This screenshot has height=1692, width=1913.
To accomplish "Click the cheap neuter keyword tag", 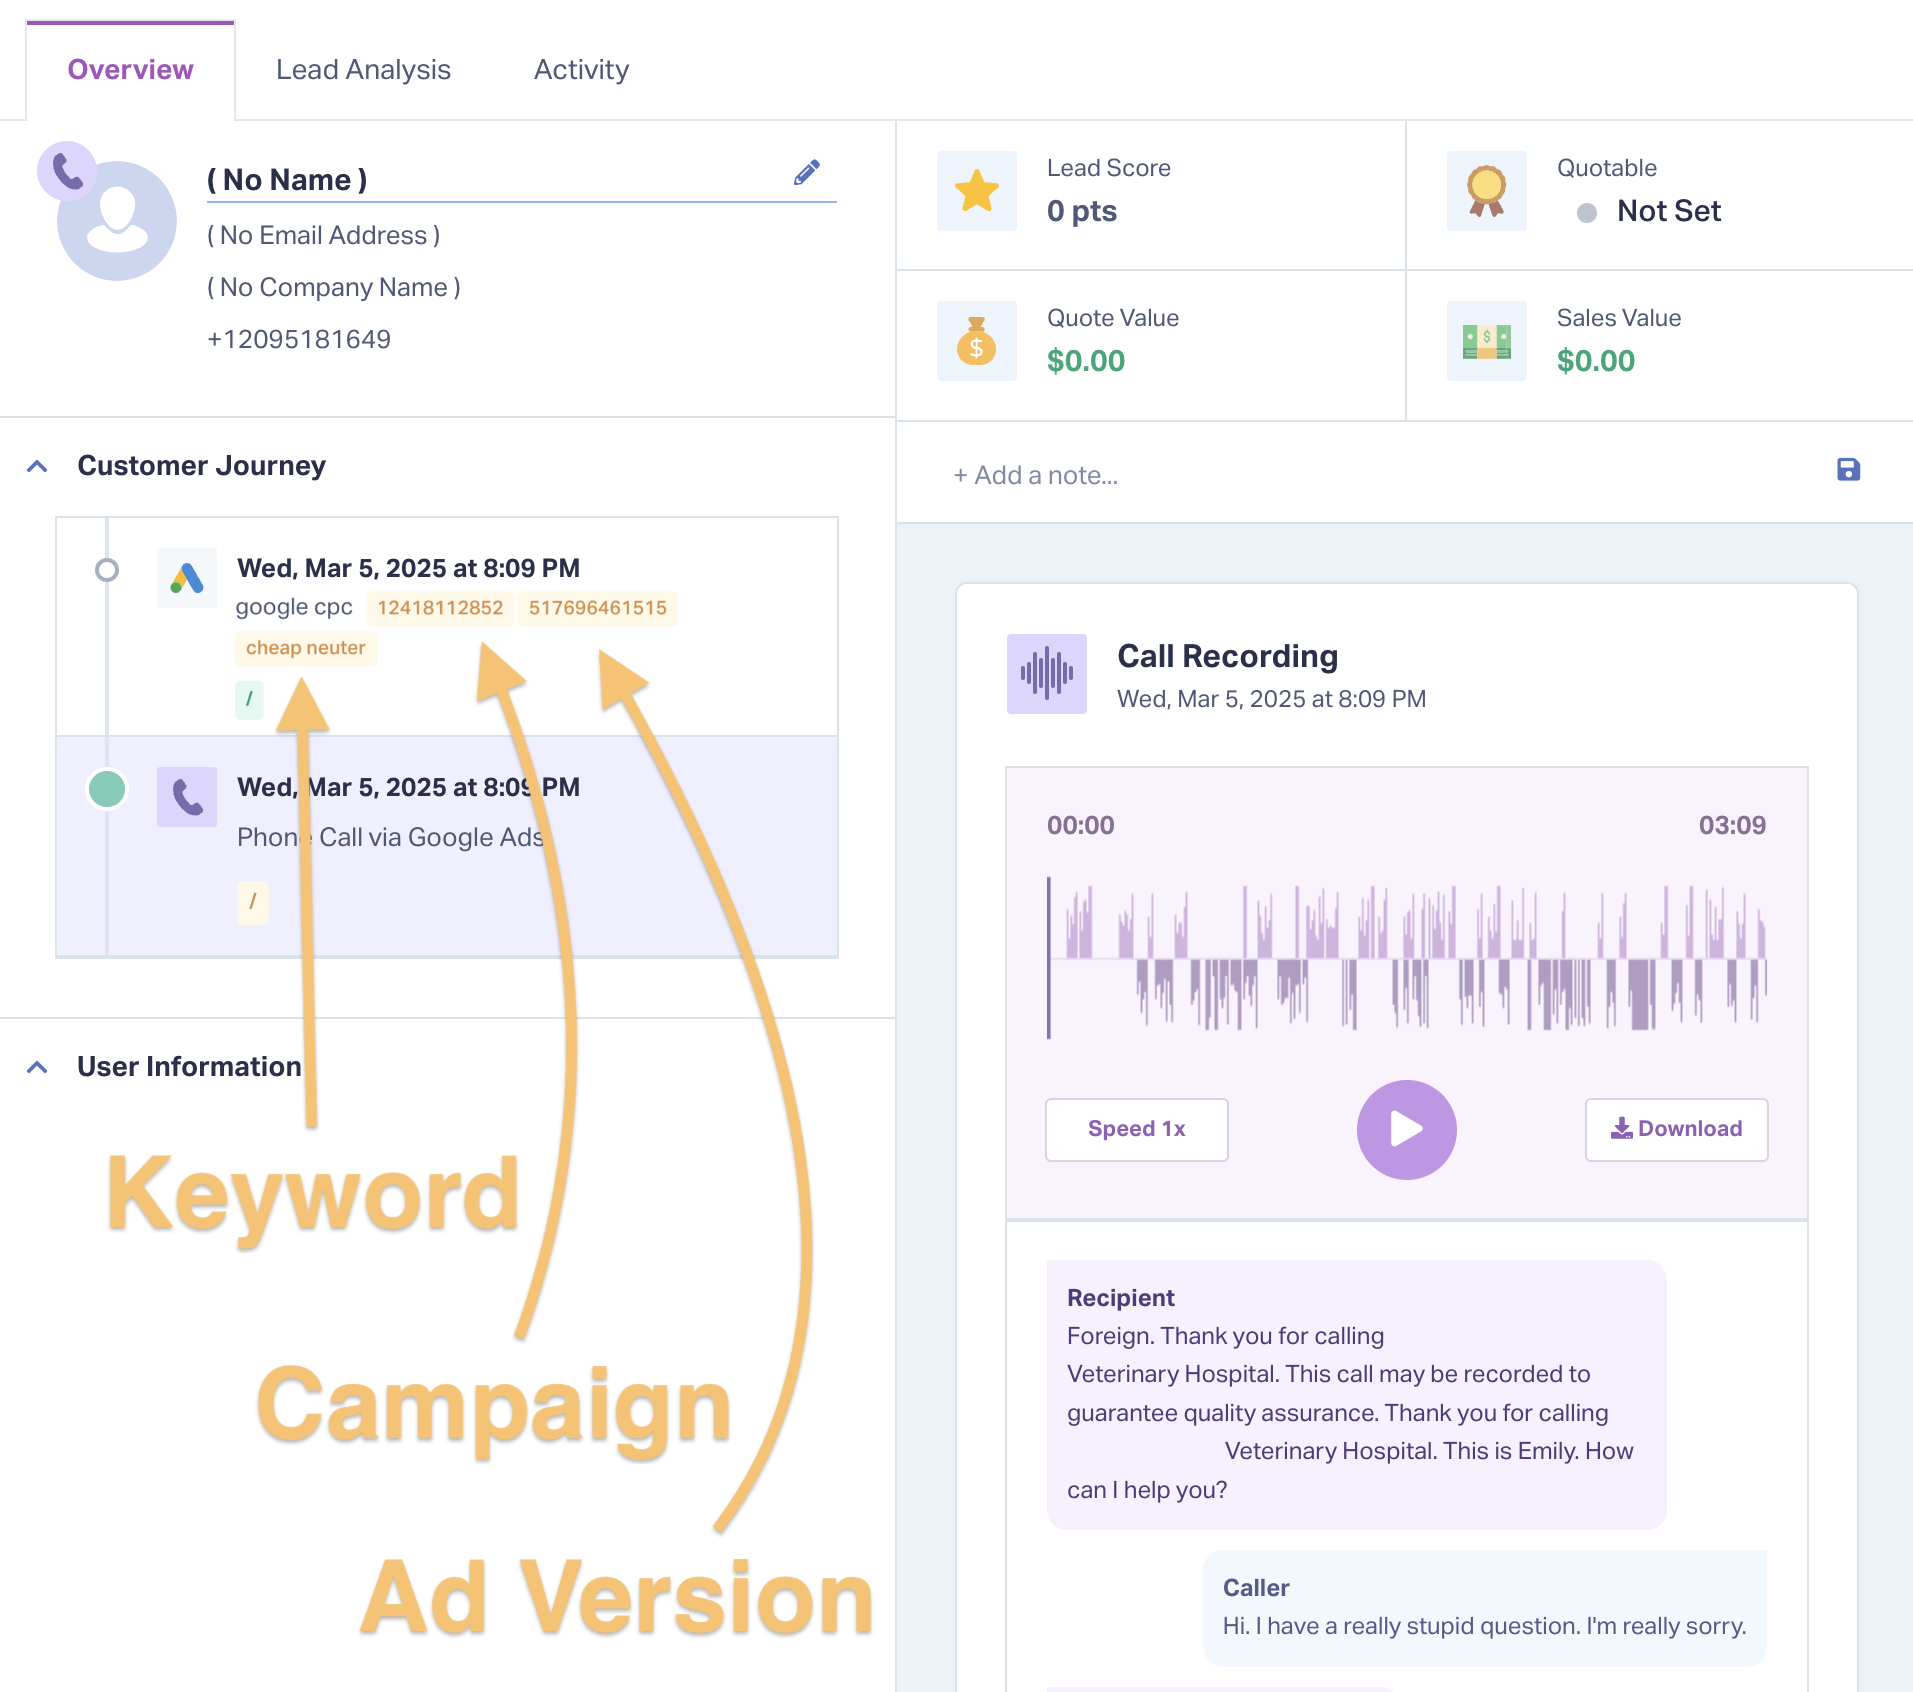I will click(306, 648).
